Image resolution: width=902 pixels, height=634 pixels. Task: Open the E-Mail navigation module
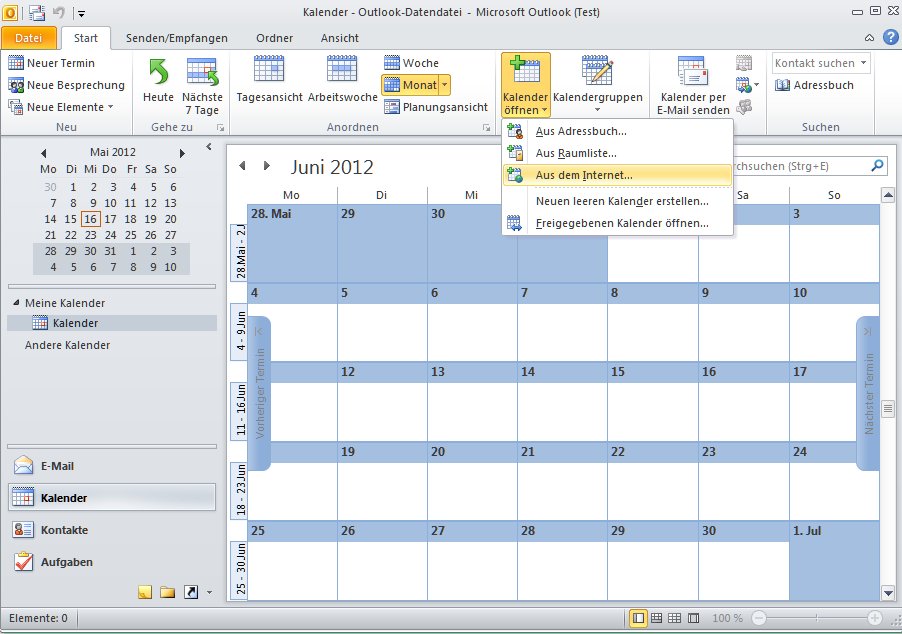(57, 466)
